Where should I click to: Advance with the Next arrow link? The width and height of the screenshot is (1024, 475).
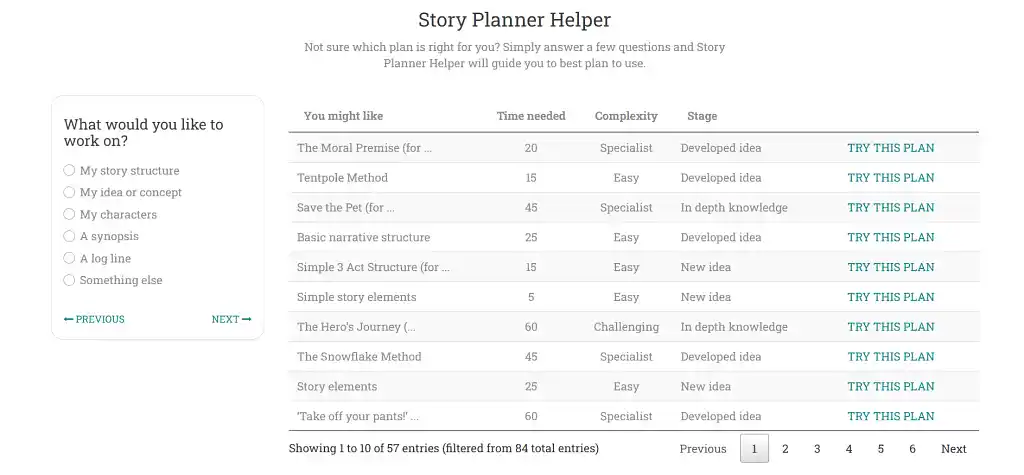click(231, 320)
